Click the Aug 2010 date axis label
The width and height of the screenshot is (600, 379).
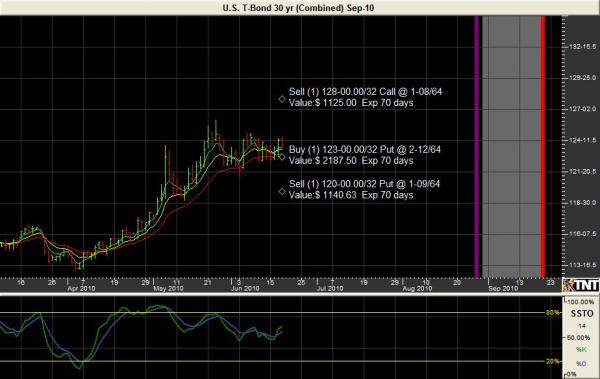click(417, 289)
